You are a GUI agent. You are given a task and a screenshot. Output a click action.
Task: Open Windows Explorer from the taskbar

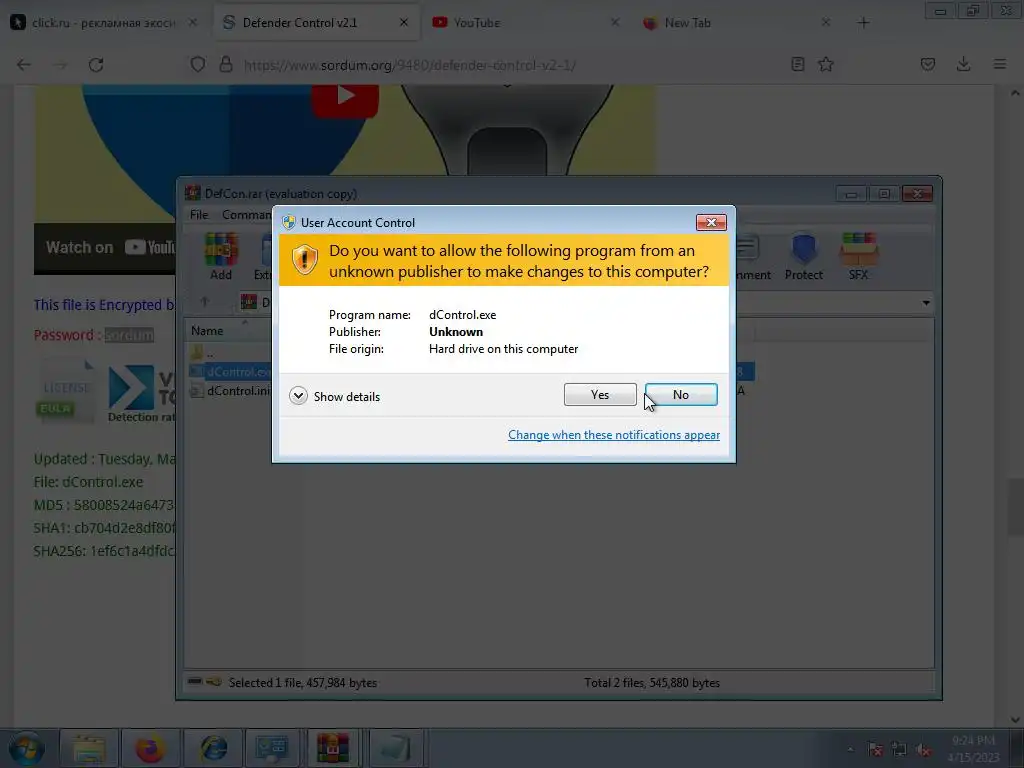[89, 748]
